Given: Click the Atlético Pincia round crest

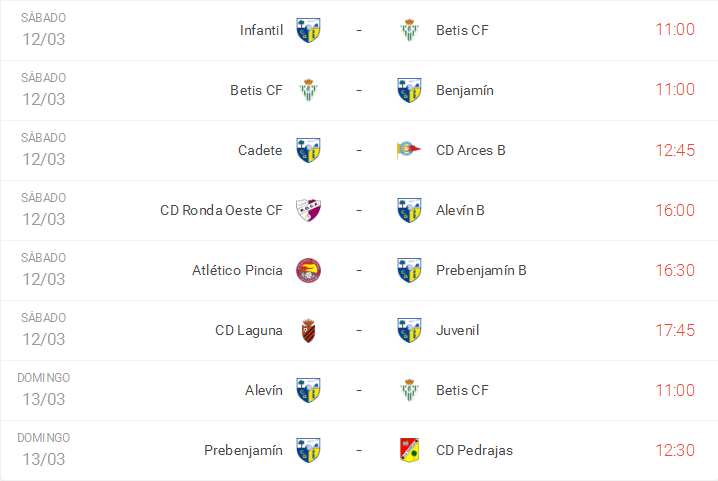Looking at the screenshot, I should pos(308,270).
